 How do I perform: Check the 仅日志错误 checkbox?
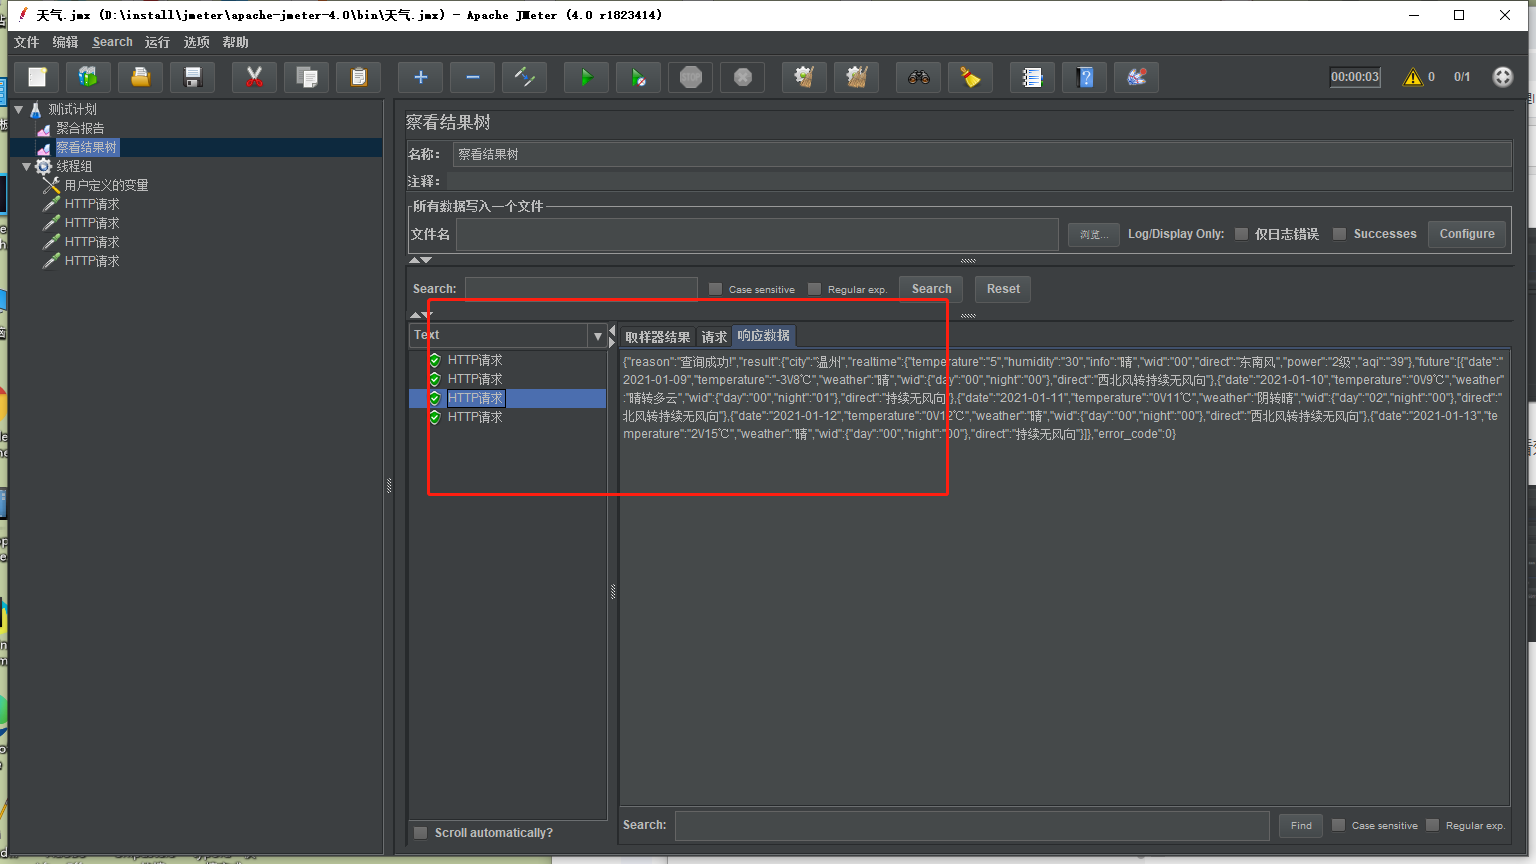coord(1241,234)
